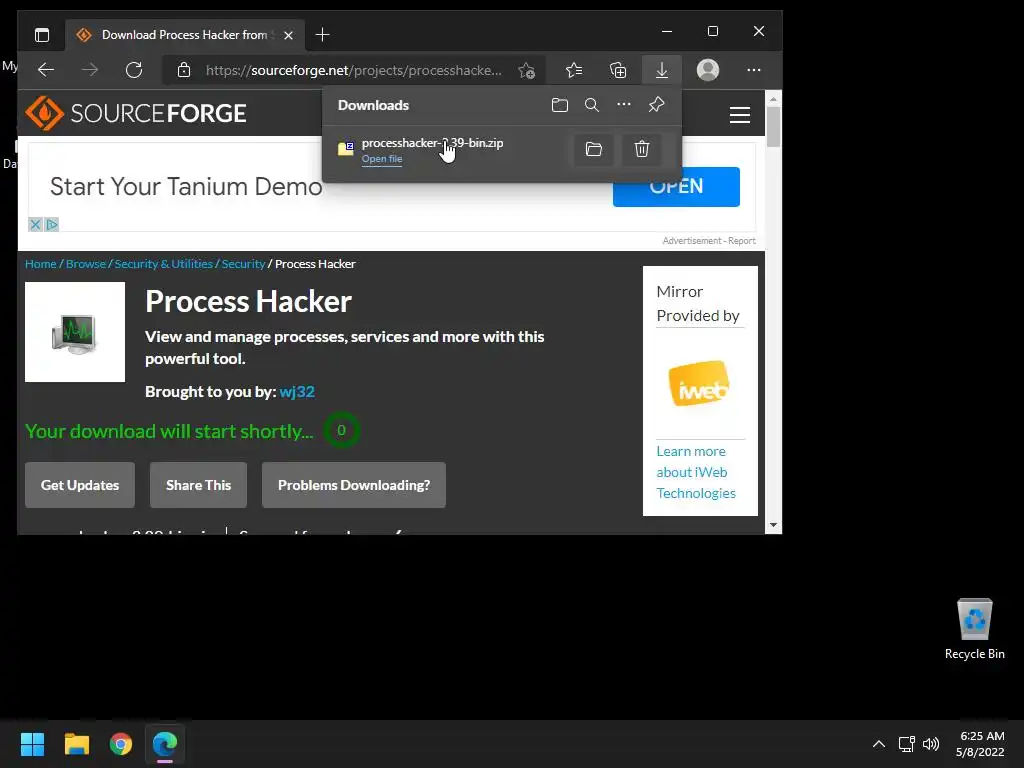Show hidden system tray icons chevron
Image resolution: width=1024 pixels, height=768 pixels.
tap(879, 744)
